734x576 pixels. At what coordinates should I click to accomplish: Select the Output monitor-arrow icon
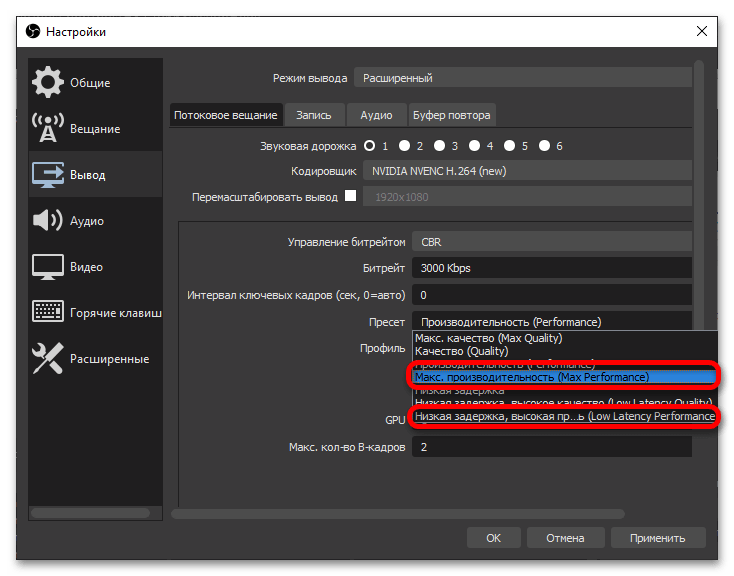tap(48, 175)
